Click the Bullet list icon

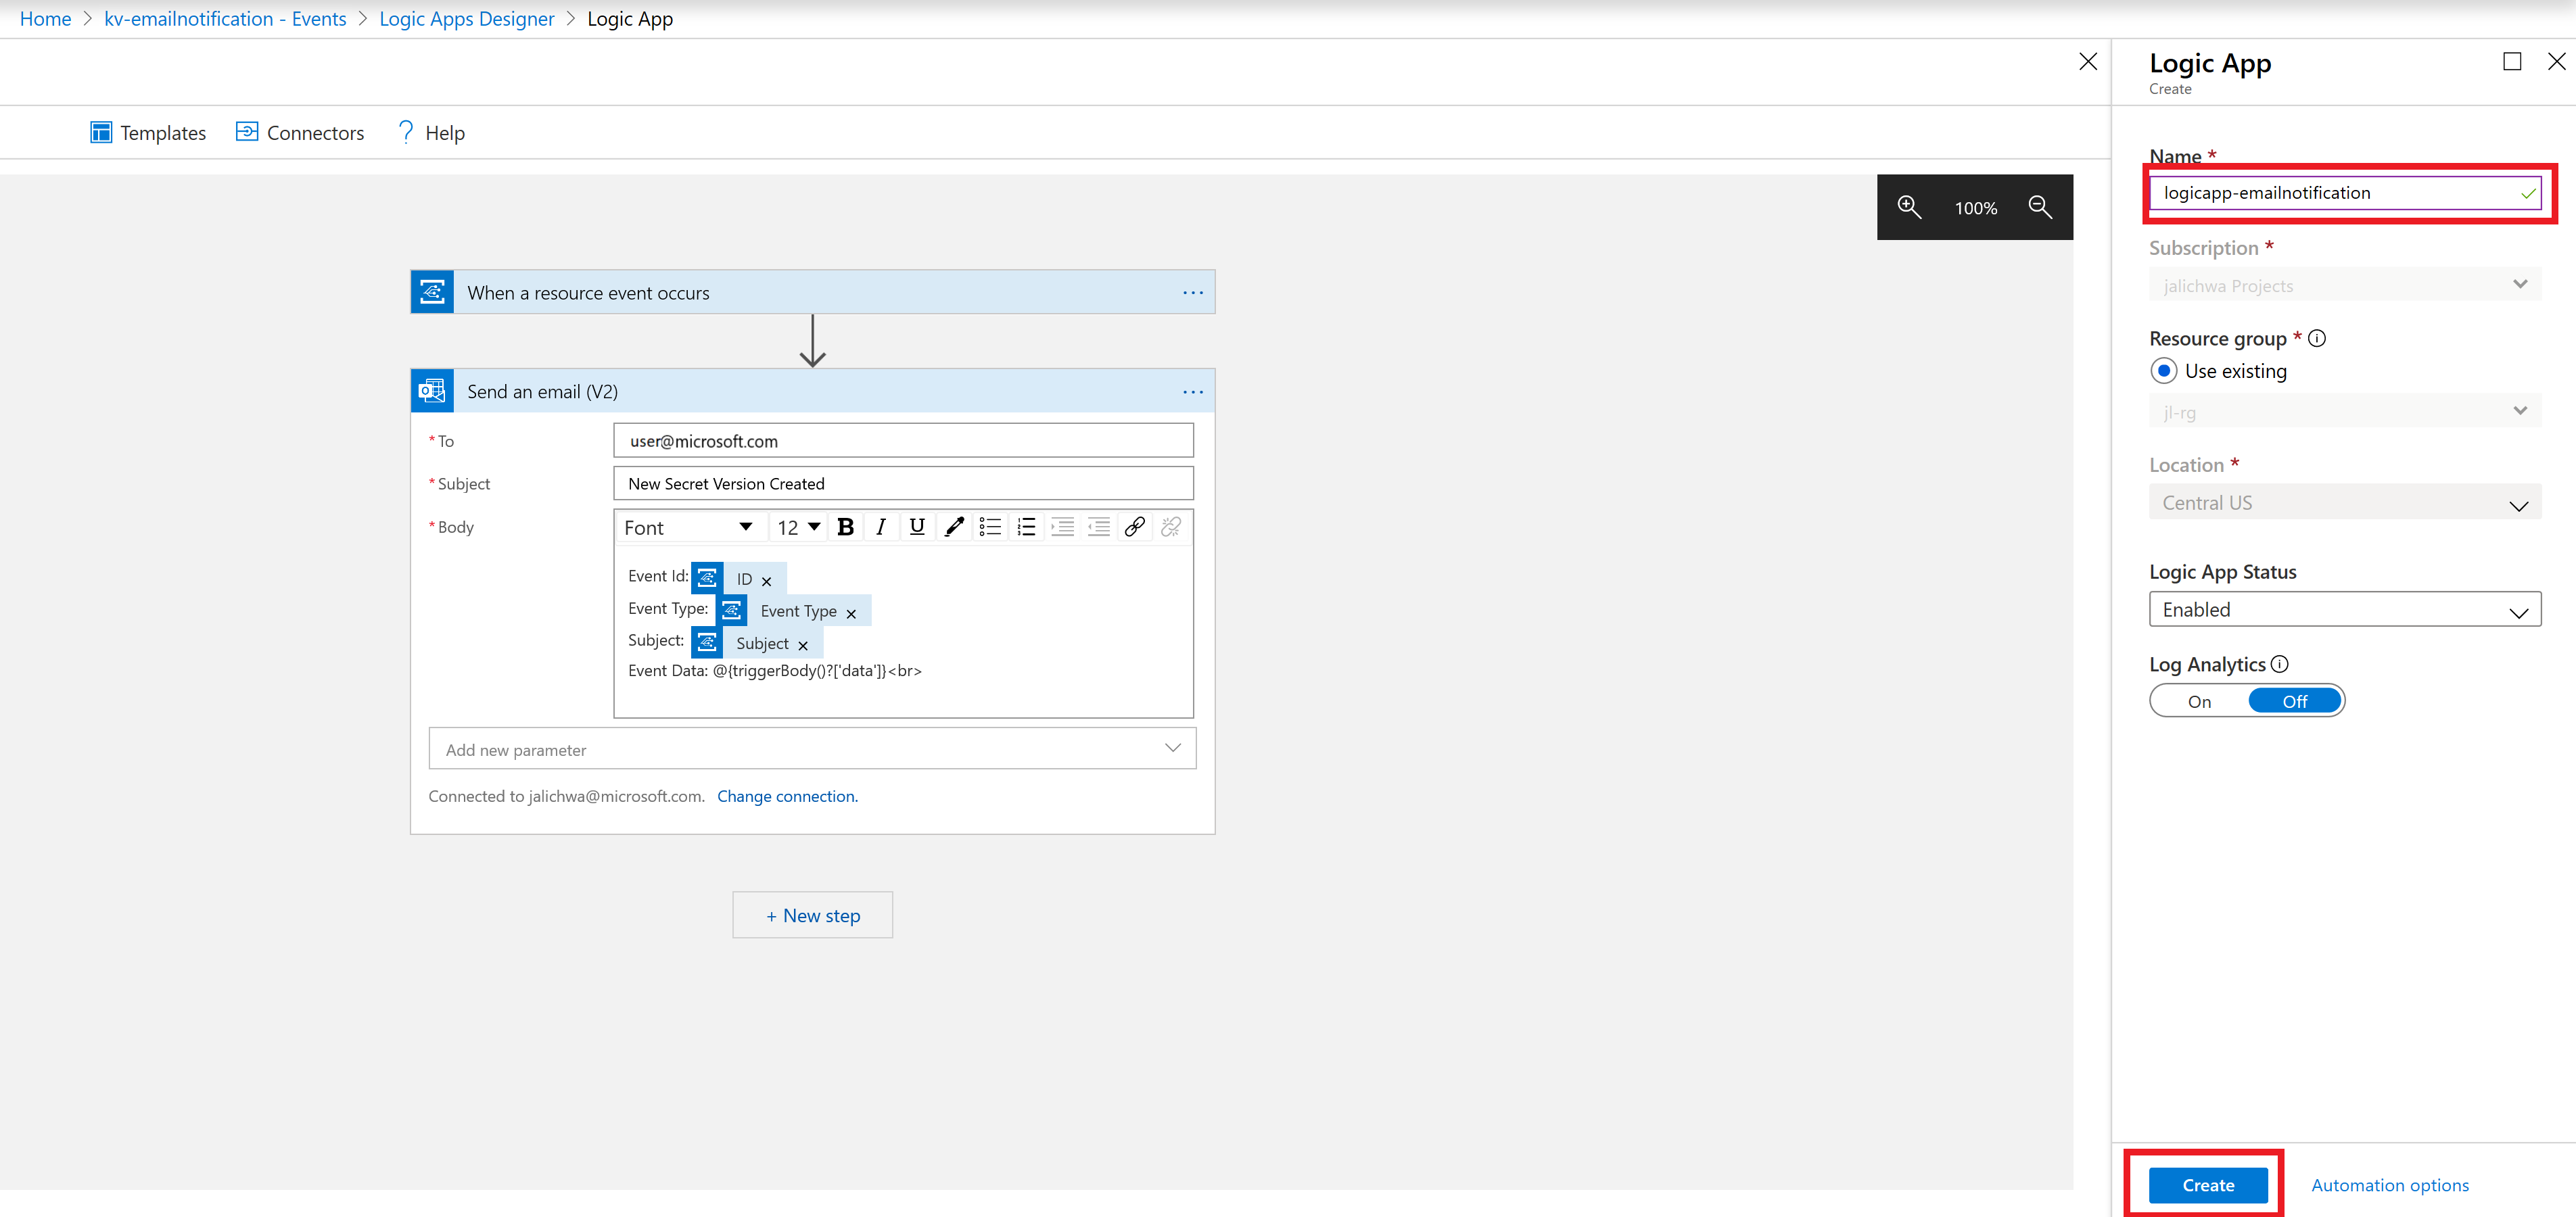[x=991, y=527]
